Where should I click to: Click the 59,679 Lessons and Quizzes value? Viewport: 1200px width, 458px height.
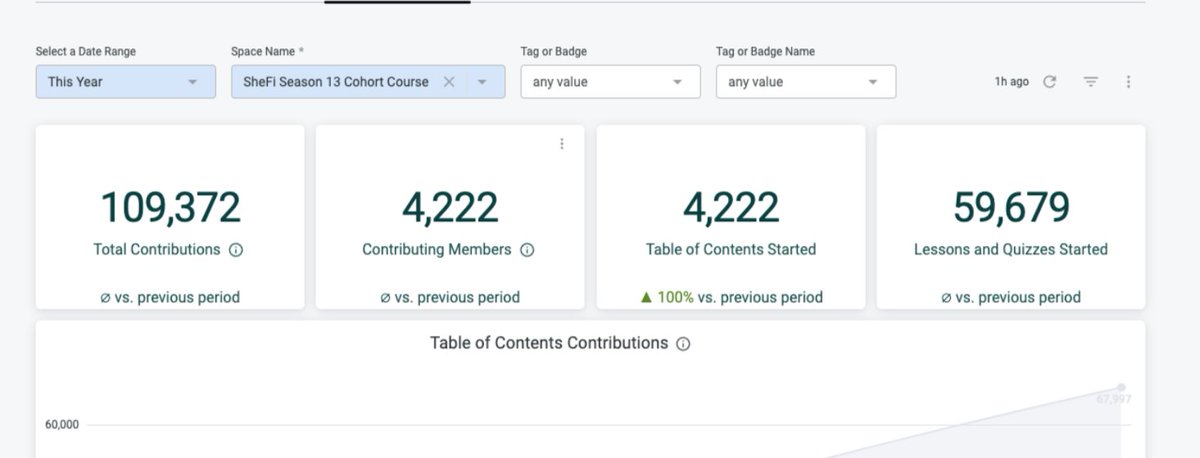[x=1011, y=207]
